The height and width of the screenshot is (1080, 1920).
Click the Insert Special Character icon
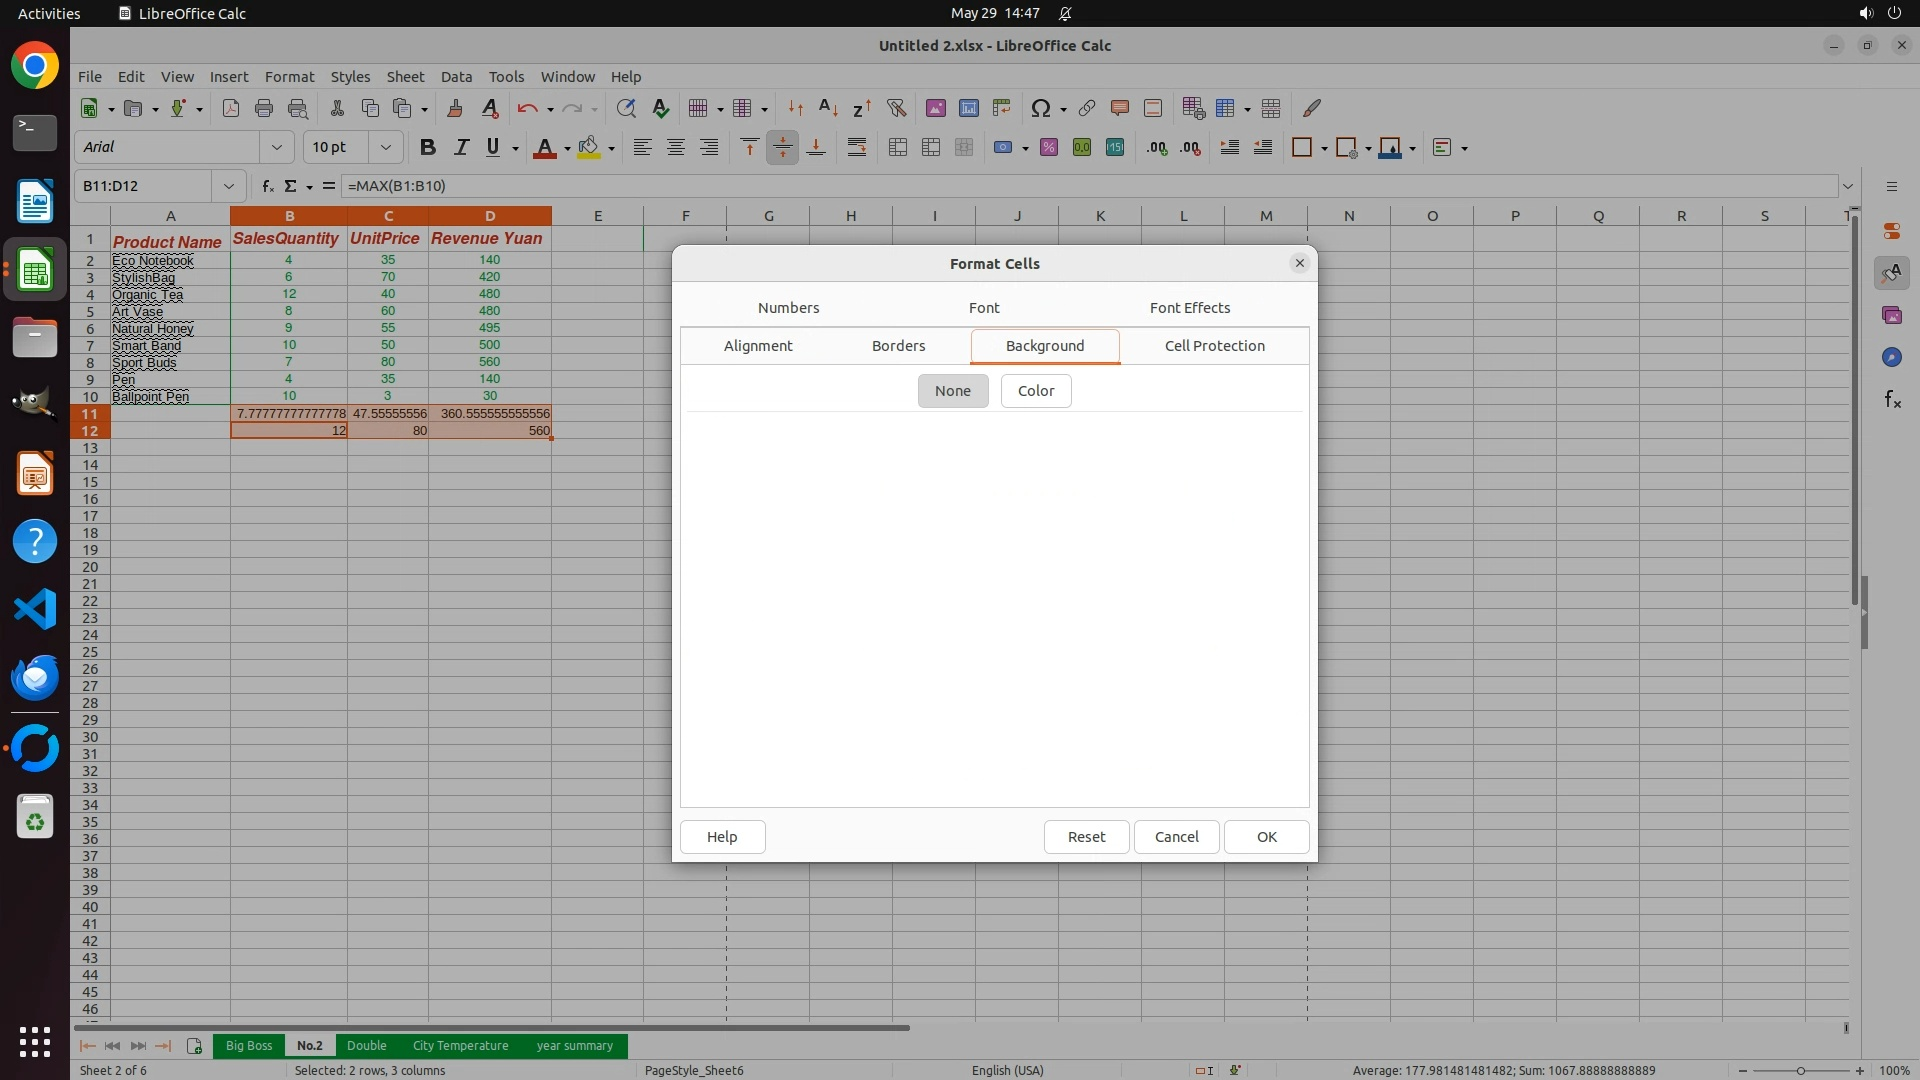(1040, 108)
